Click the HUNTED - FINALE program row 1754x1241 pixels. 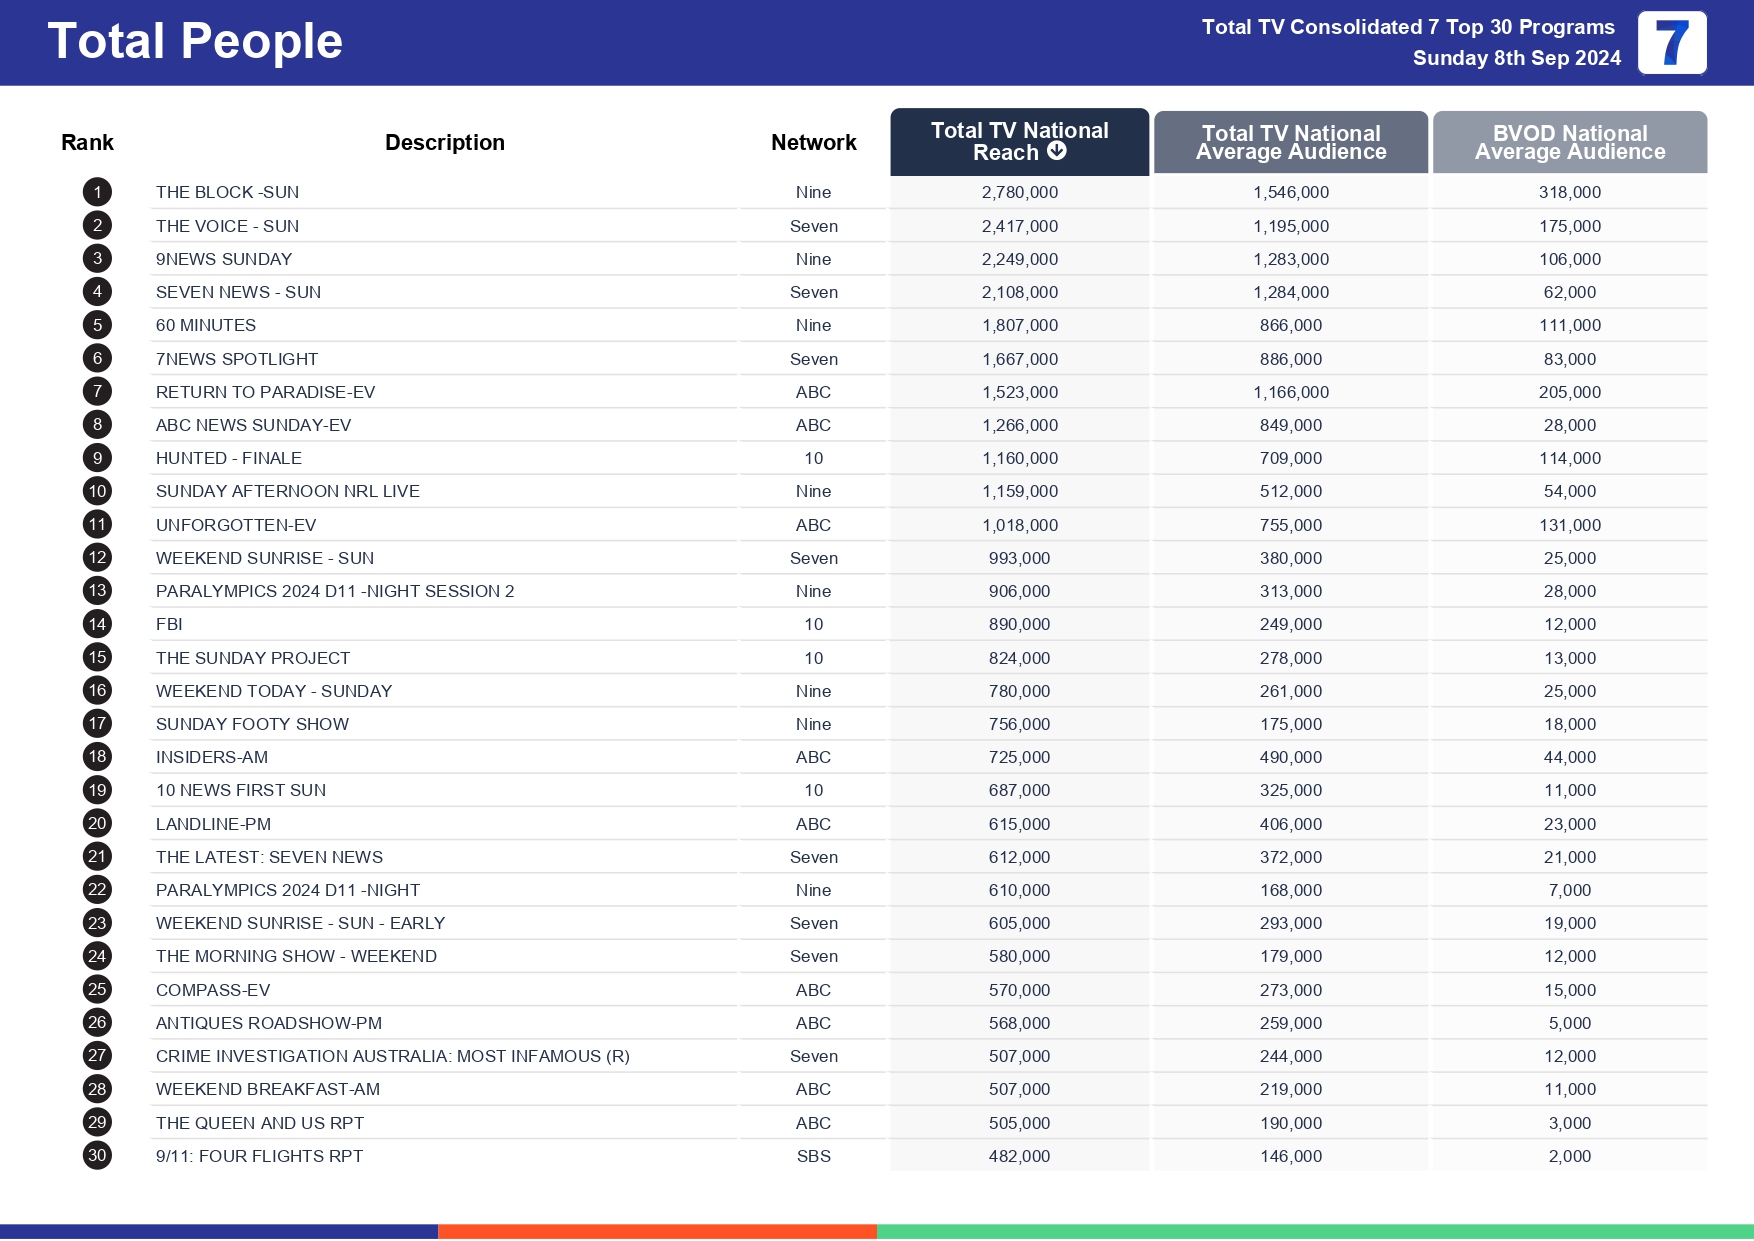229,458
